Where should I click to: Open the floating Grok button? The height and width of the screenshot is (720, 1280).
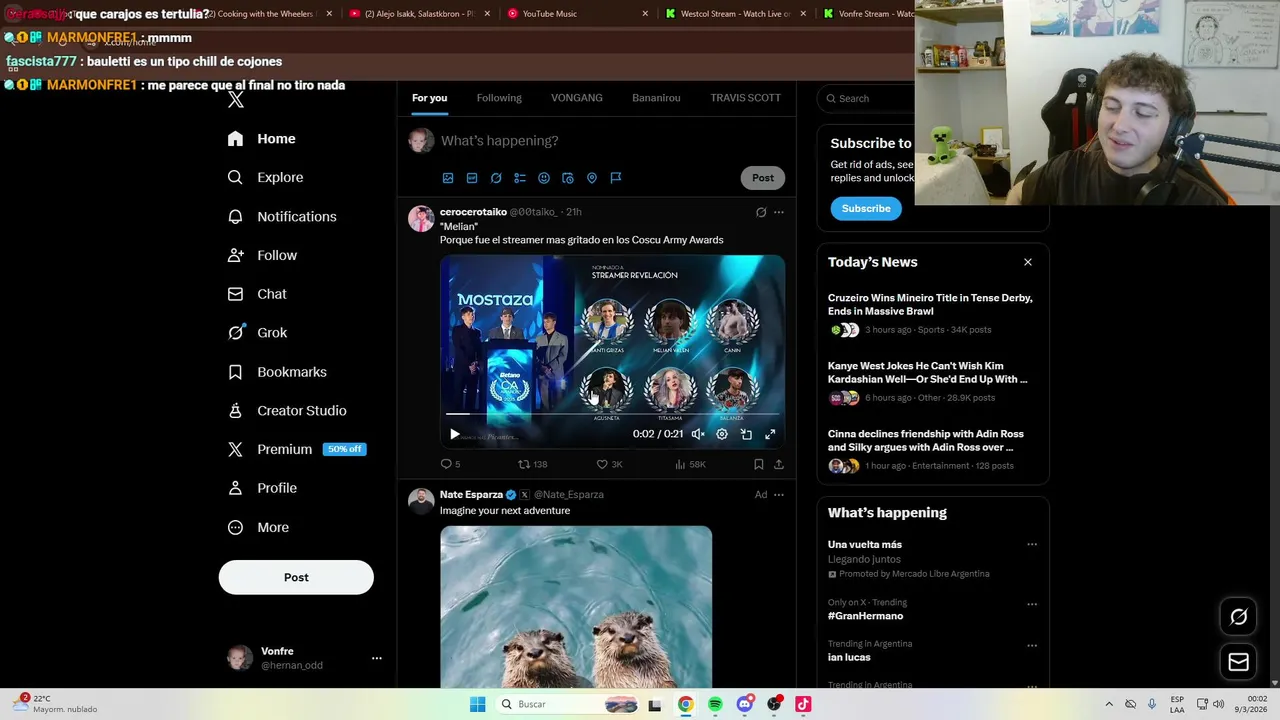coord(1238,617)
